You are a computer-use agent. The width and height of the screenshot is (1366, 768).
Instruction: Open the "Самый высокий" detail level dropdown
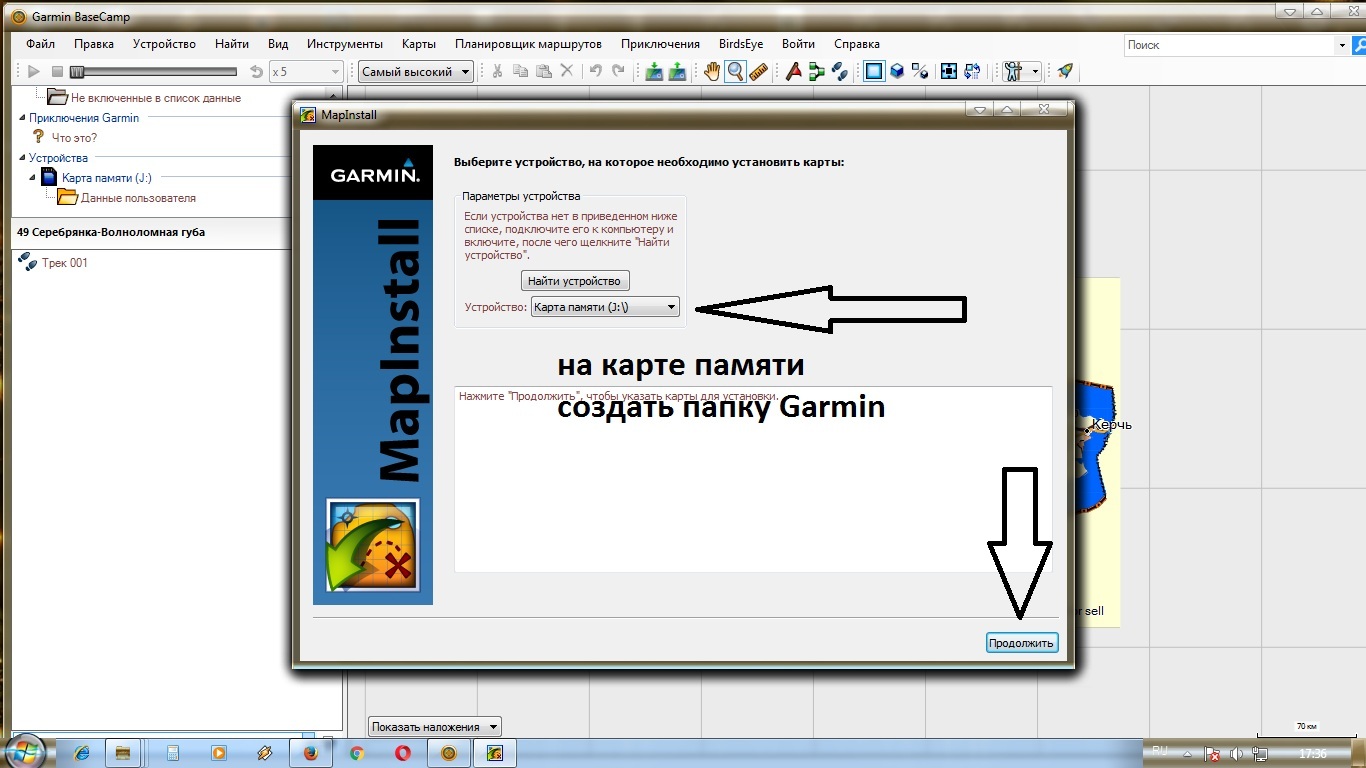tap(416, 72)
